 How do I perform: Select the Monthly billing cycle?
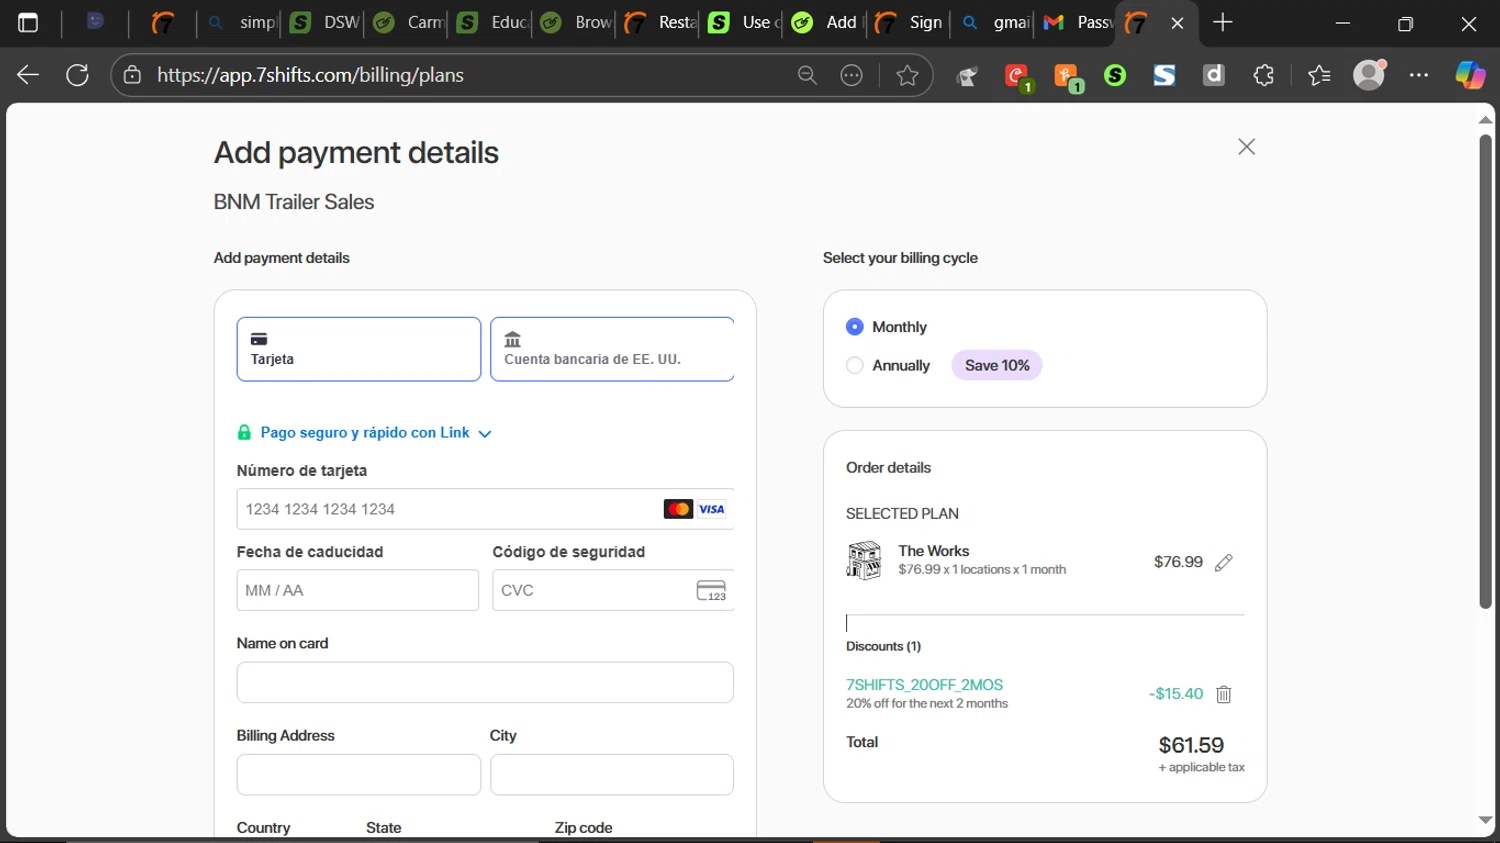[855, 327]
